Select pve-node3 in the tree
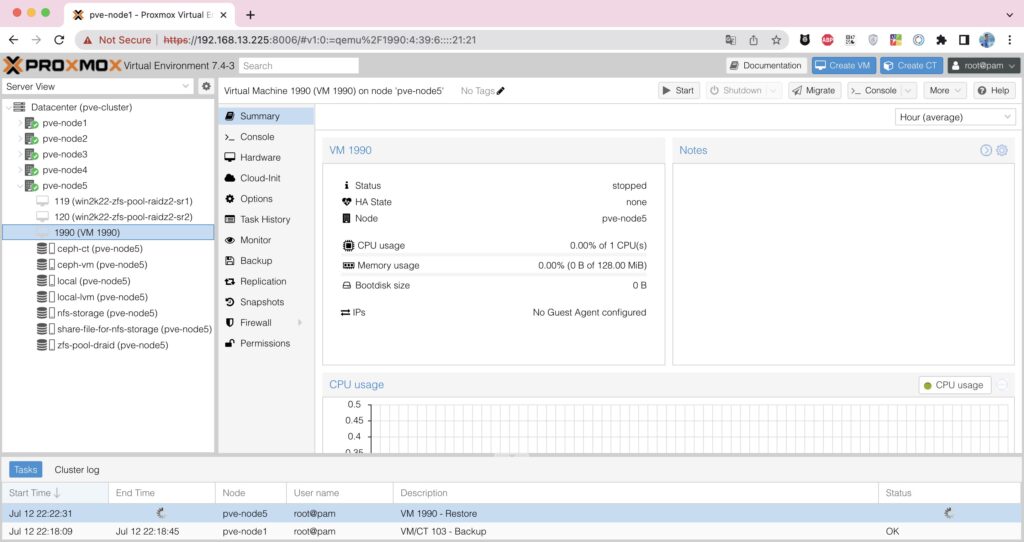The image size is (1024, 542). [65, 154]
